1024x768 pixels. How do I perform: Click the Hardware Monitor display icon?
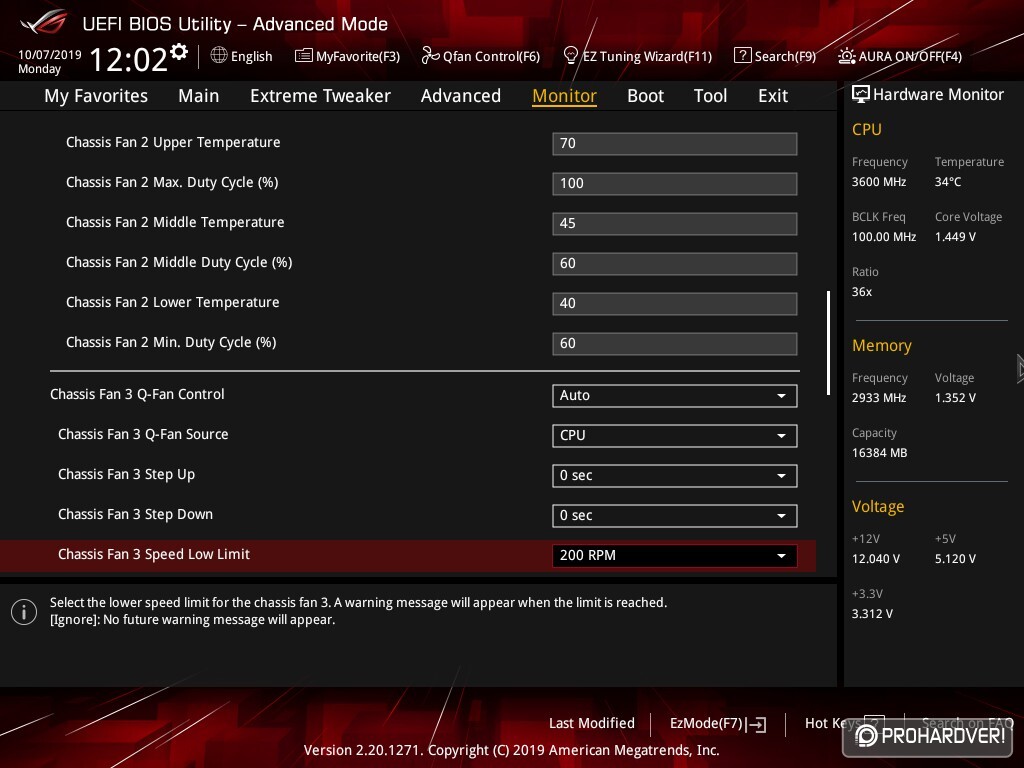[861, 95]
